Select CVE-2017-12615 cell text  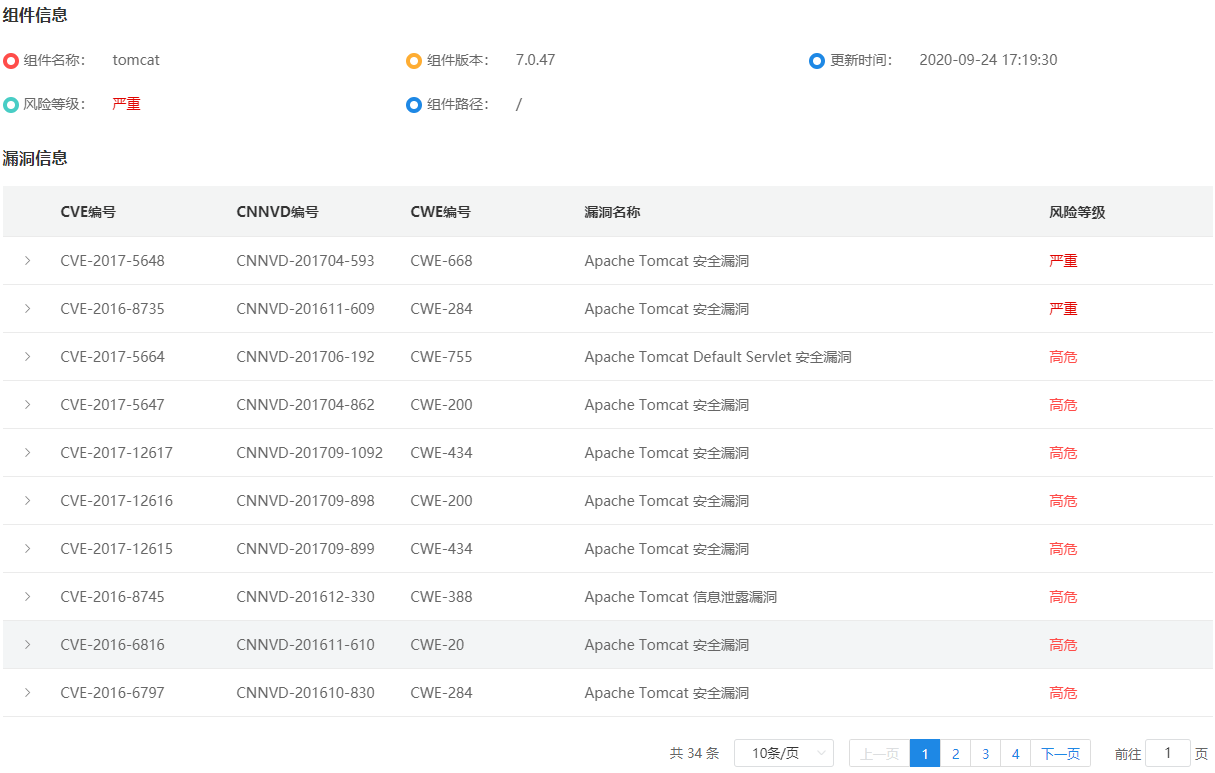point(116,549)
